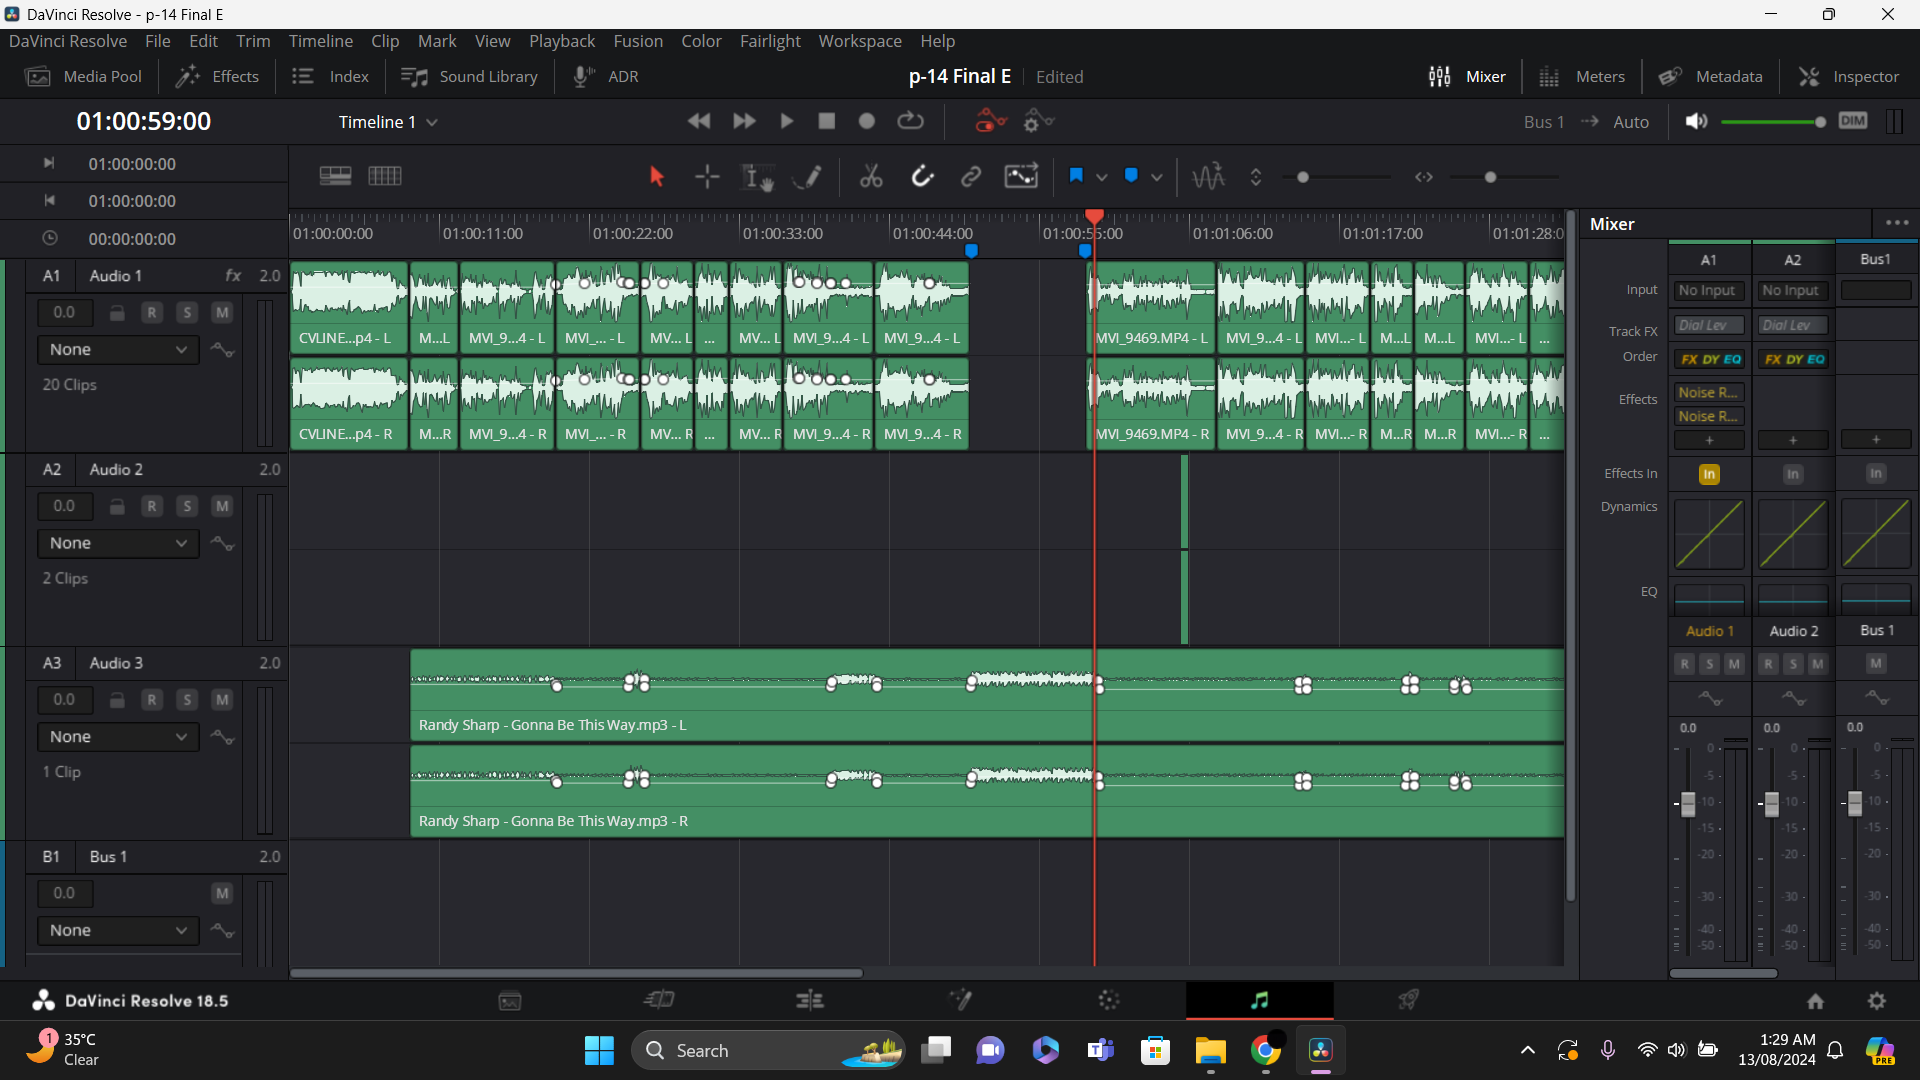Mute the Audio 1 track
Viewport: 1920px width, 1080px height.
(x=222, y=313)
